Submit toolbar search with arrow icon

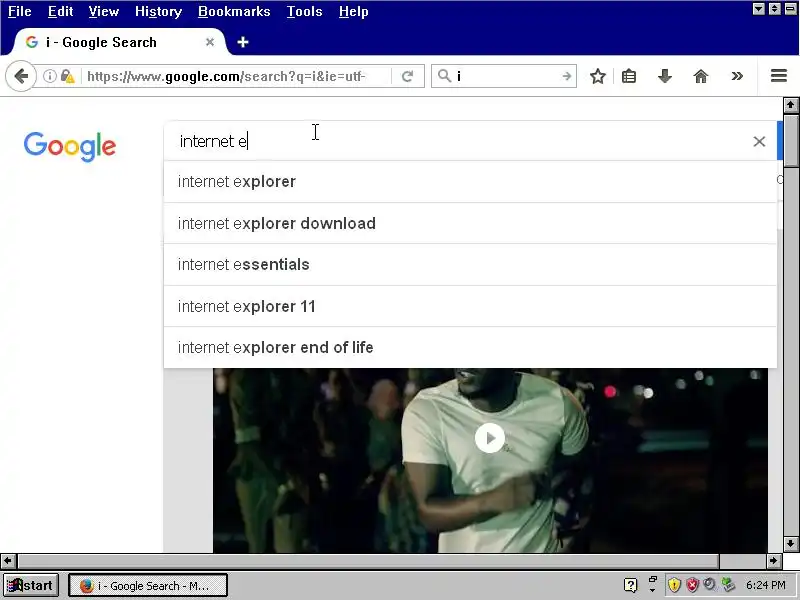pos(566,76)
